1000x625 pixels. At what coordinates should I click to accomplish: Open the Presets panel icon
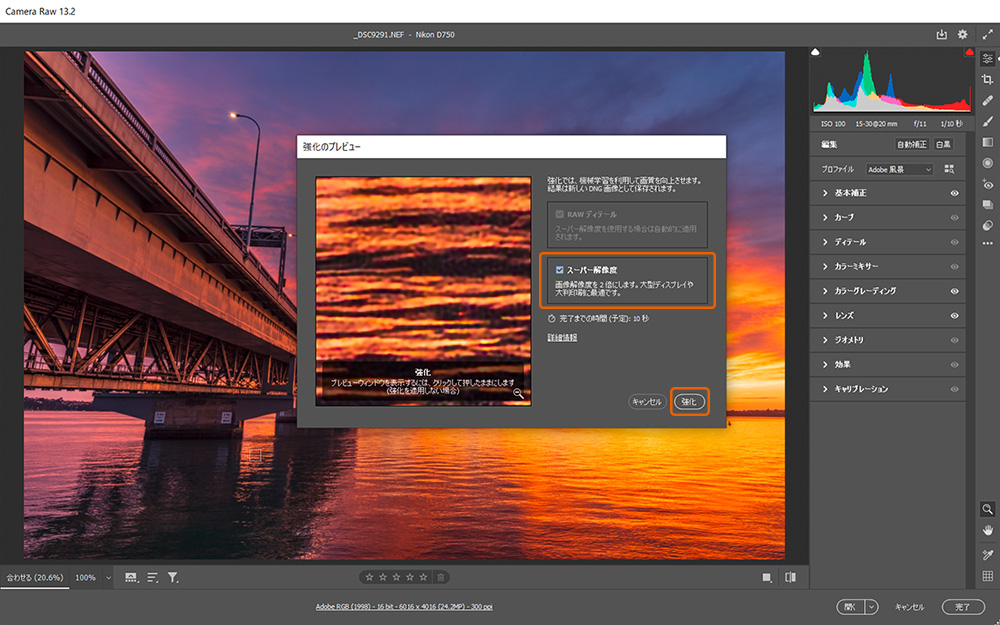(x=987, y=225)
